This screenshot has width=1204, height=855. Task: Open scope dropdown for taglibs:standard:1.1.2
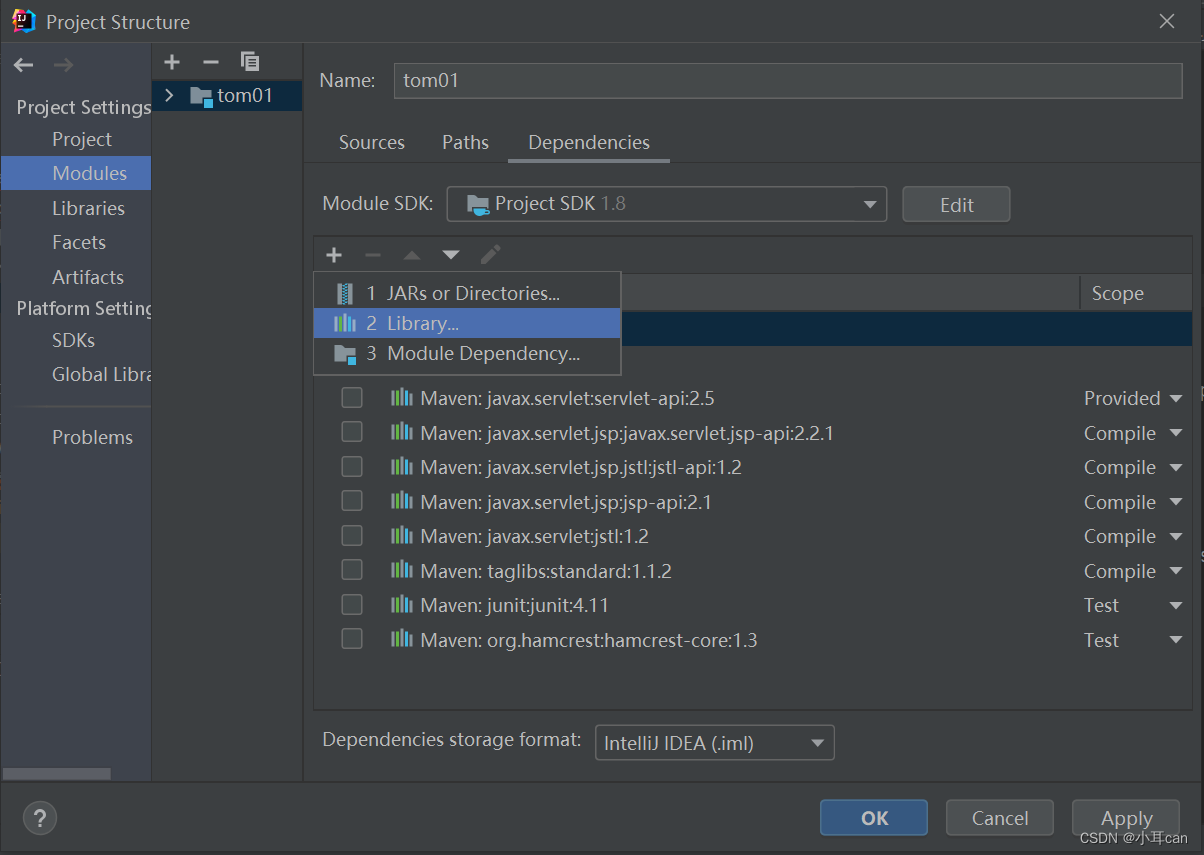(1176, 571)
